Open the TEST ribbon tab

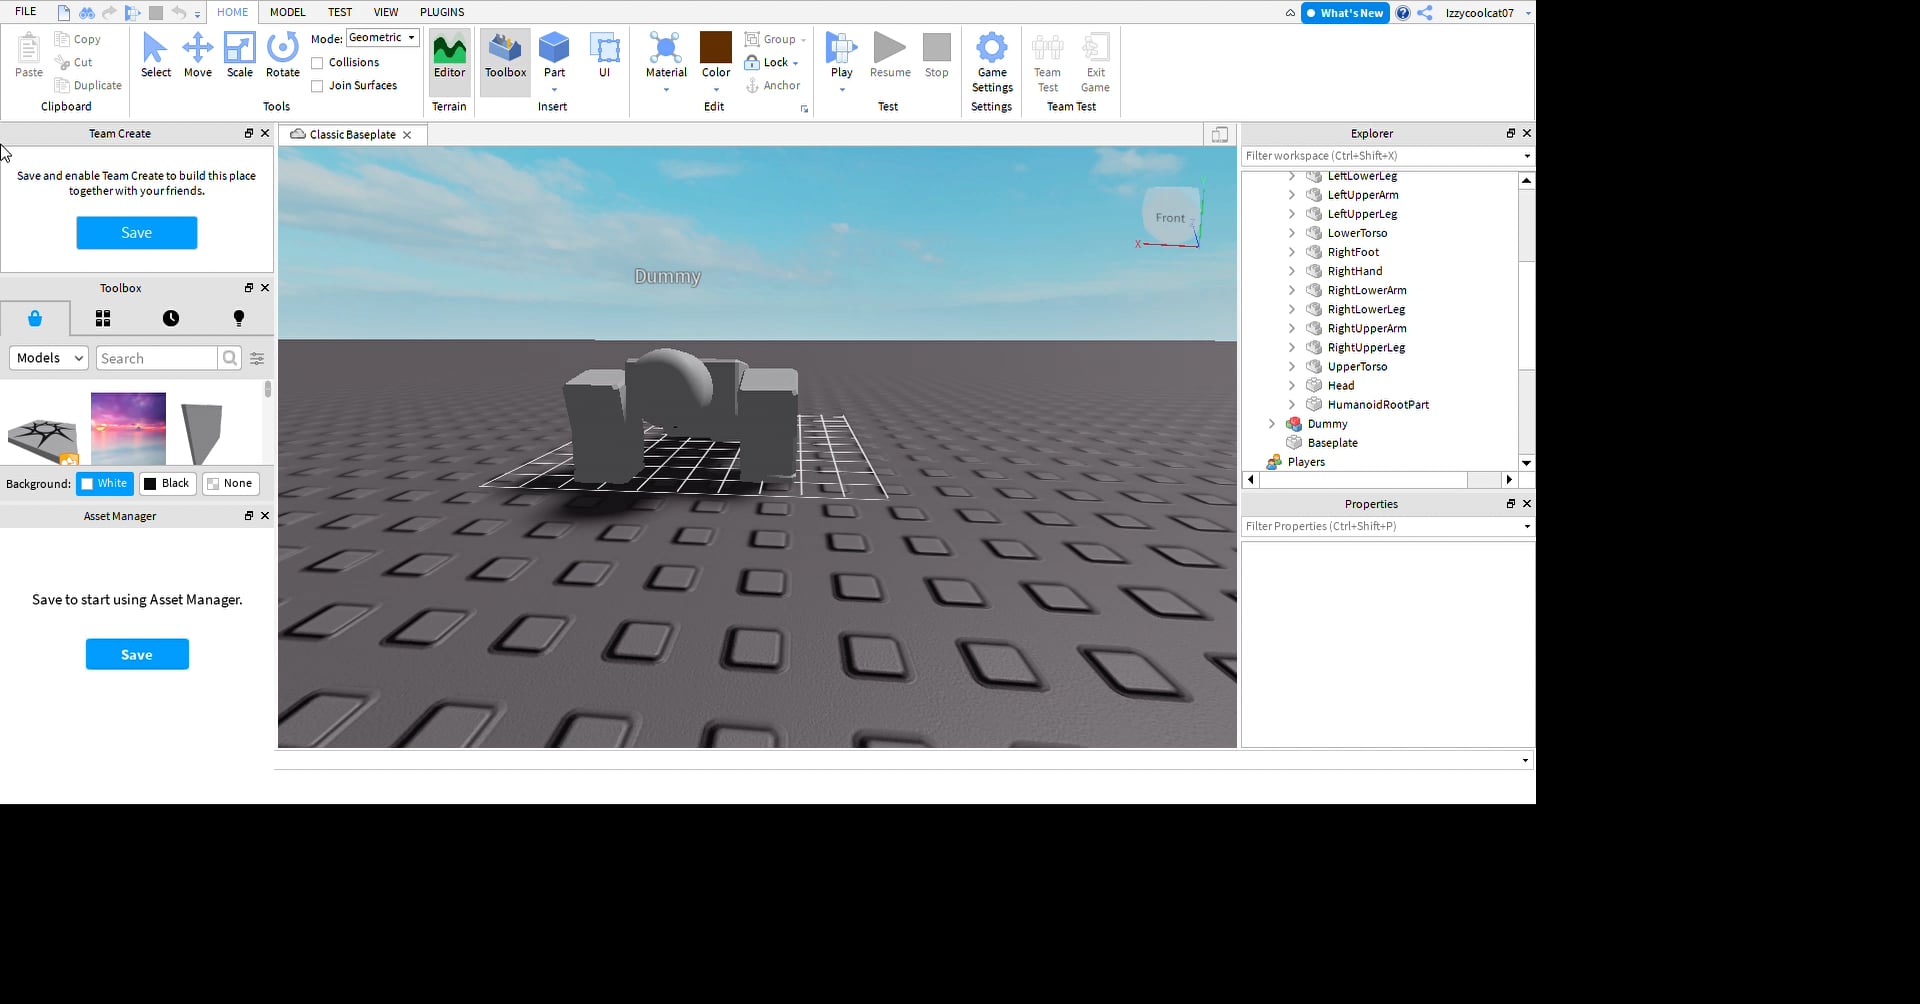[x=340, y=12]
